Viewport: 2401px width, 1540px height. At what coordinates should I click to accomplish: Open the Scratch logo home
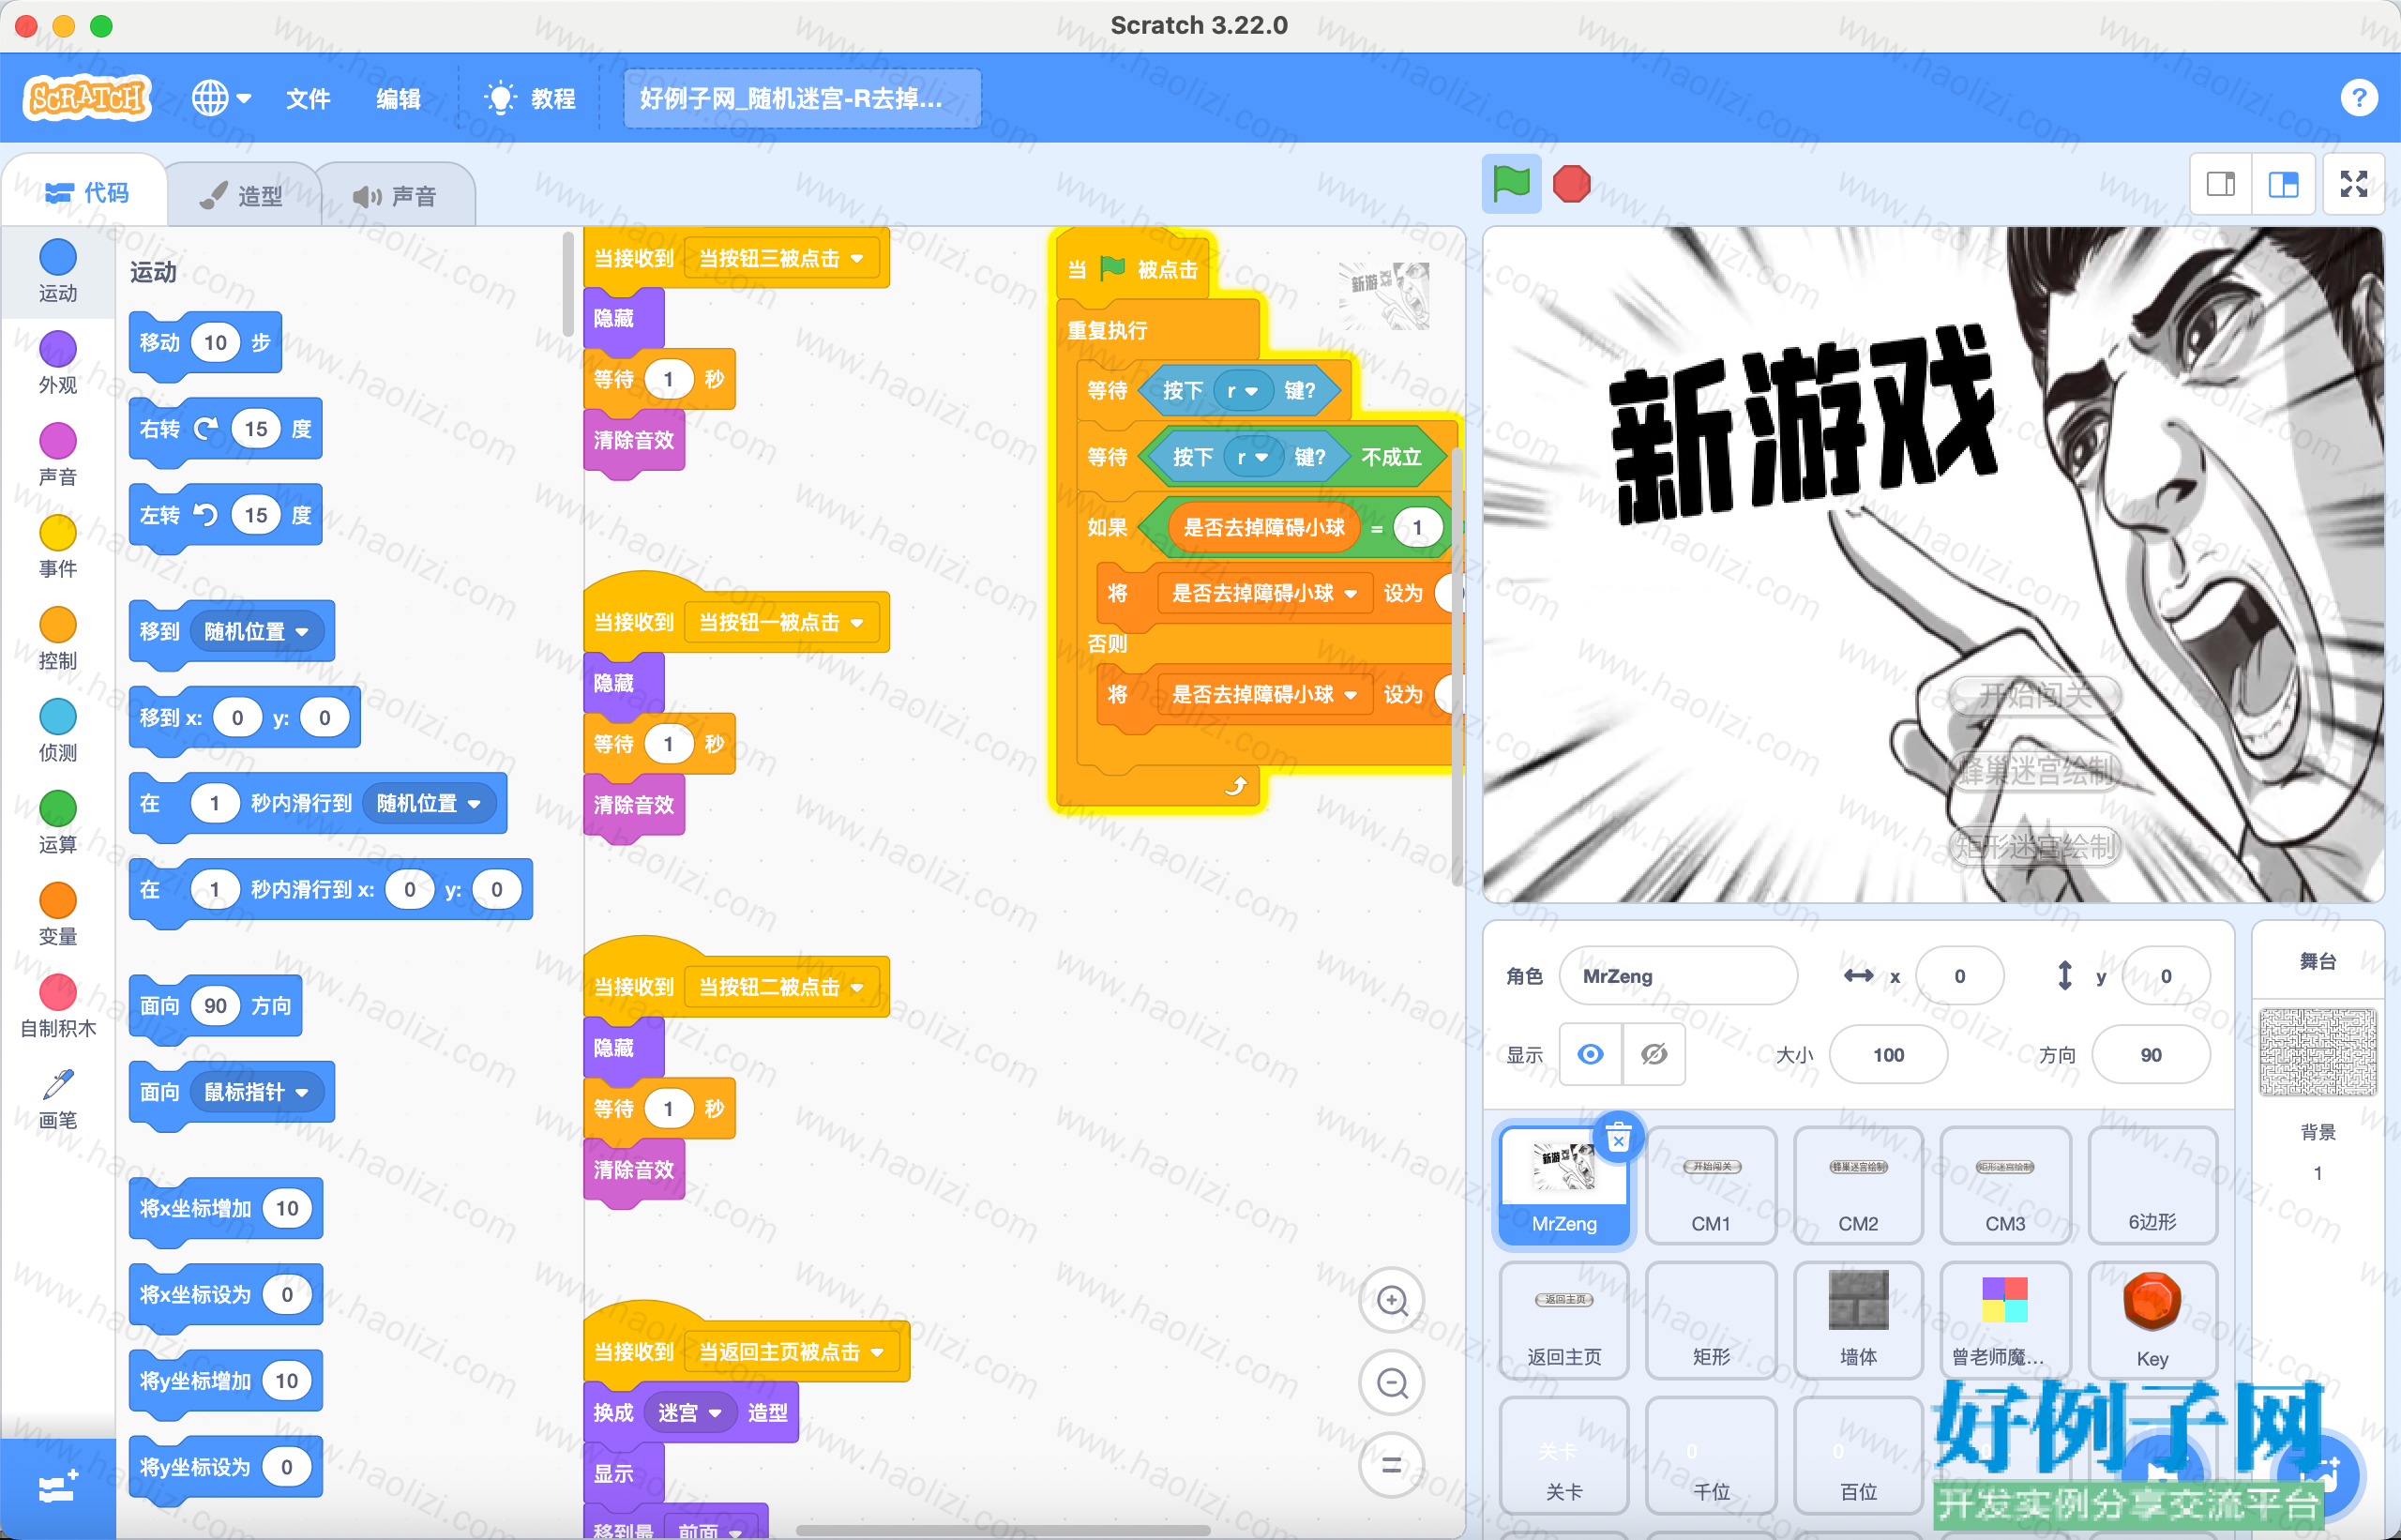(87, 98)
